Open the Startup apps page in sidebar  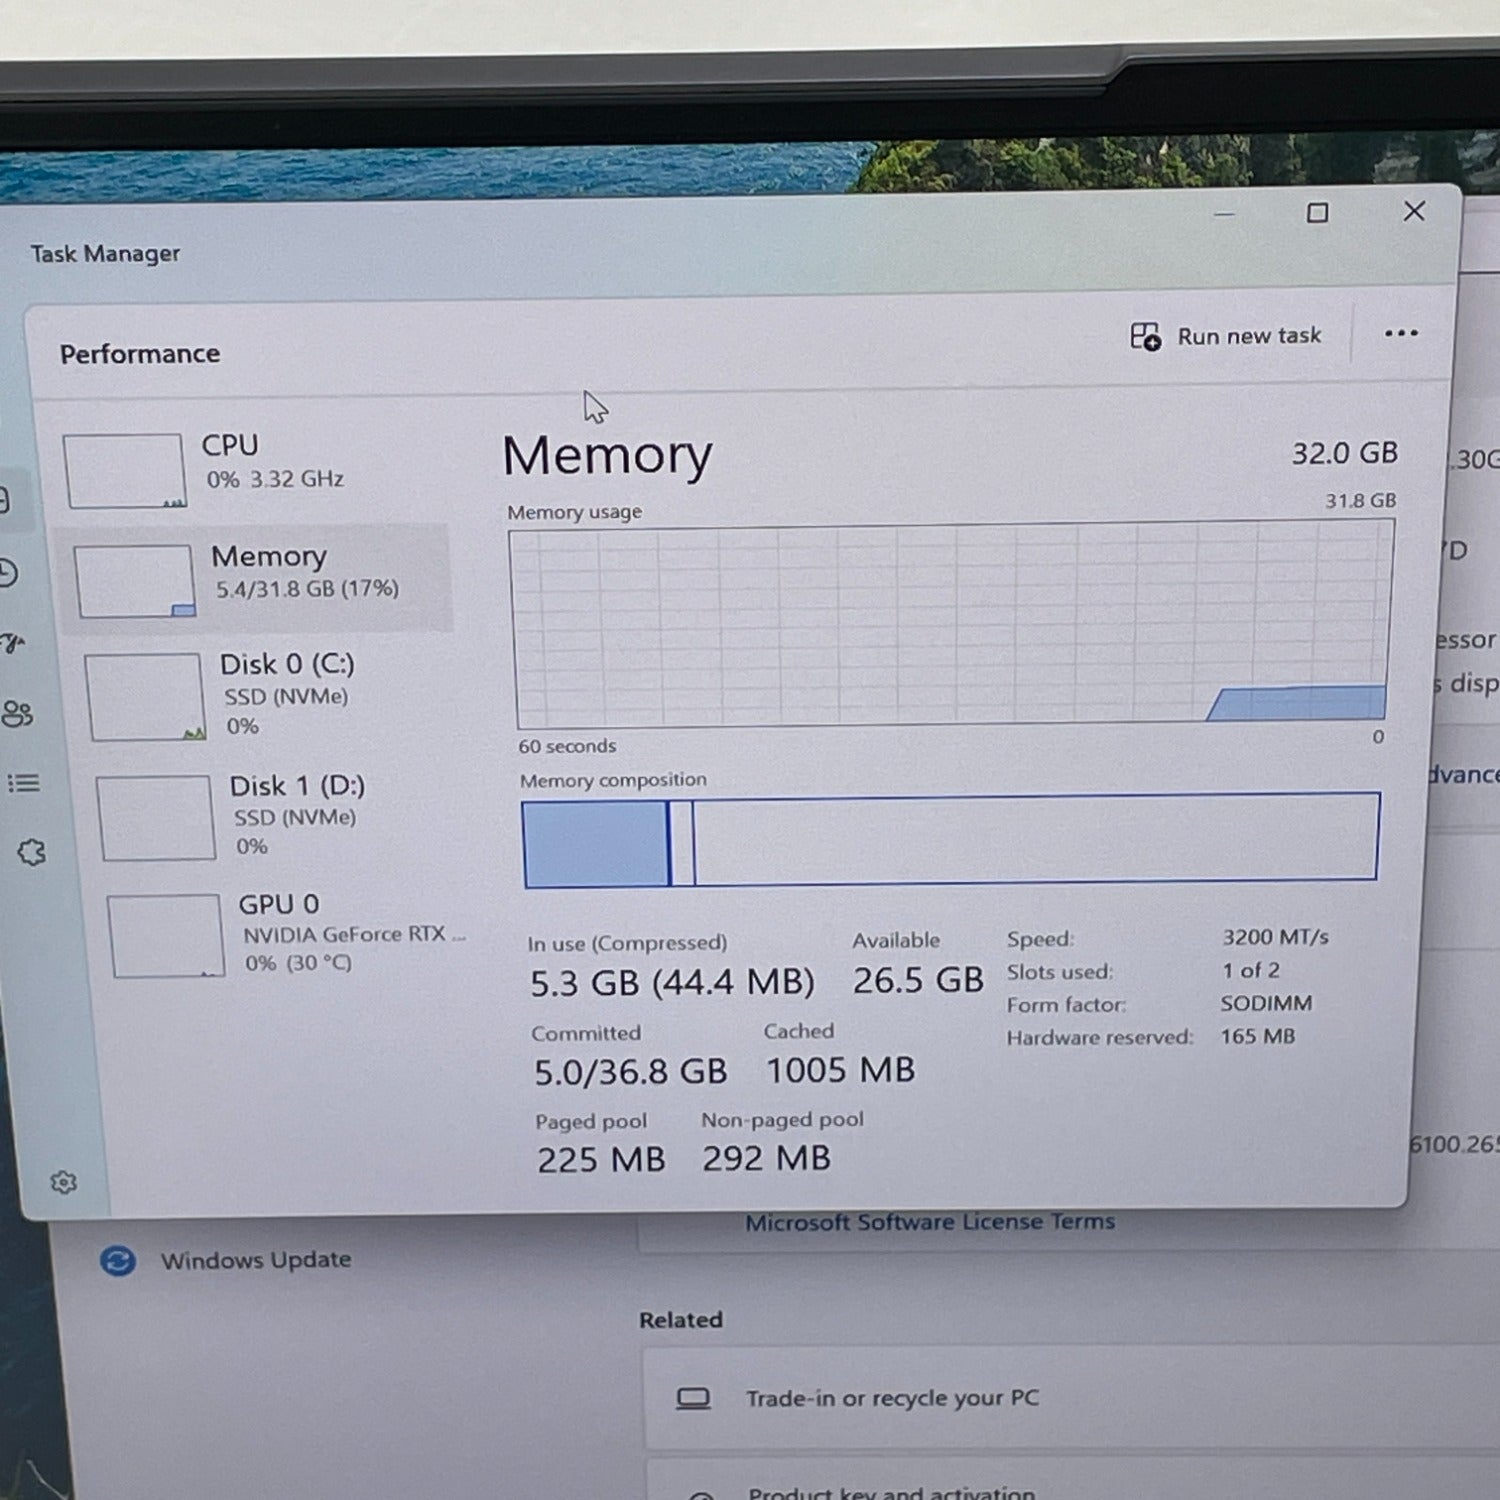13,643
